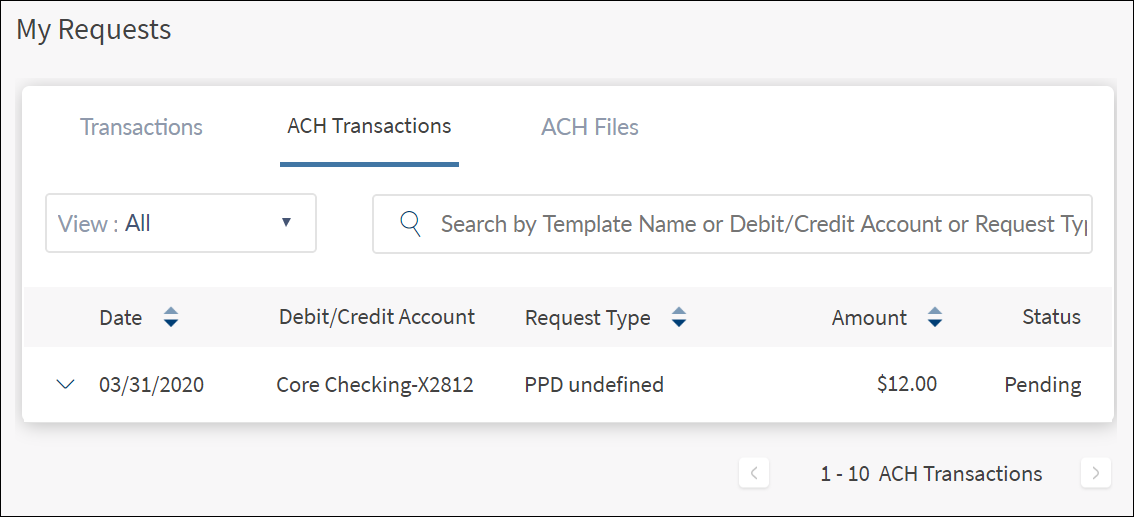
Task: Click into the template search field
Action: coord(760,223)
